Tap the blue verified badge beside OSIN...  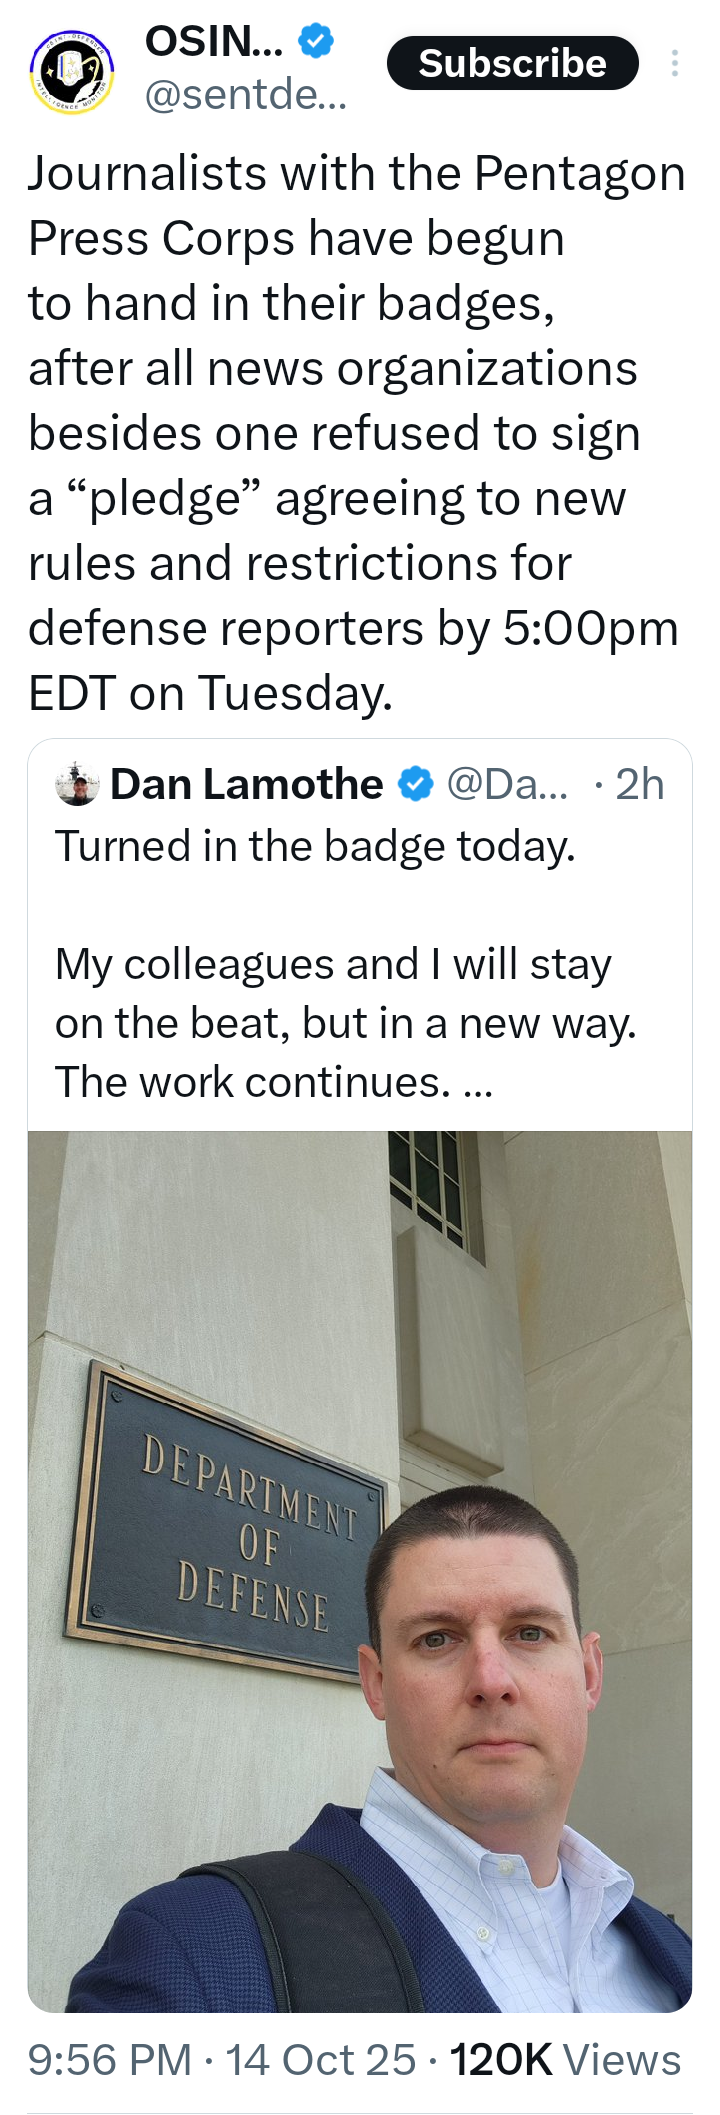tap(316, 42)
